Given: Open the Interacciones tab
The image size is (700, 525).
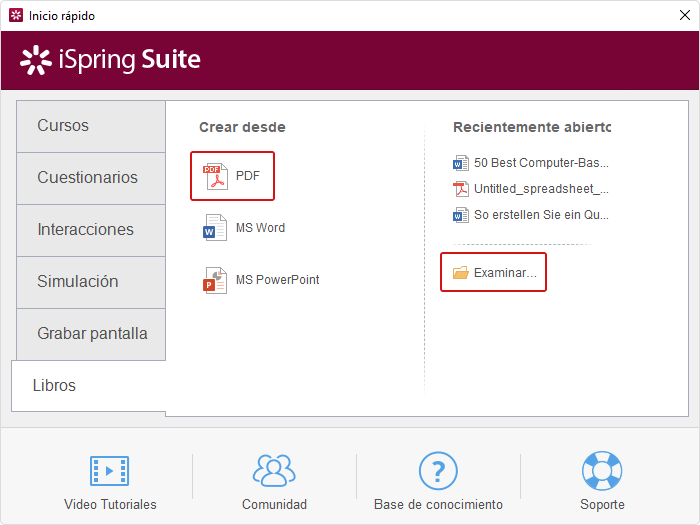Looking at the screenshot, I should tap(91, 230).
